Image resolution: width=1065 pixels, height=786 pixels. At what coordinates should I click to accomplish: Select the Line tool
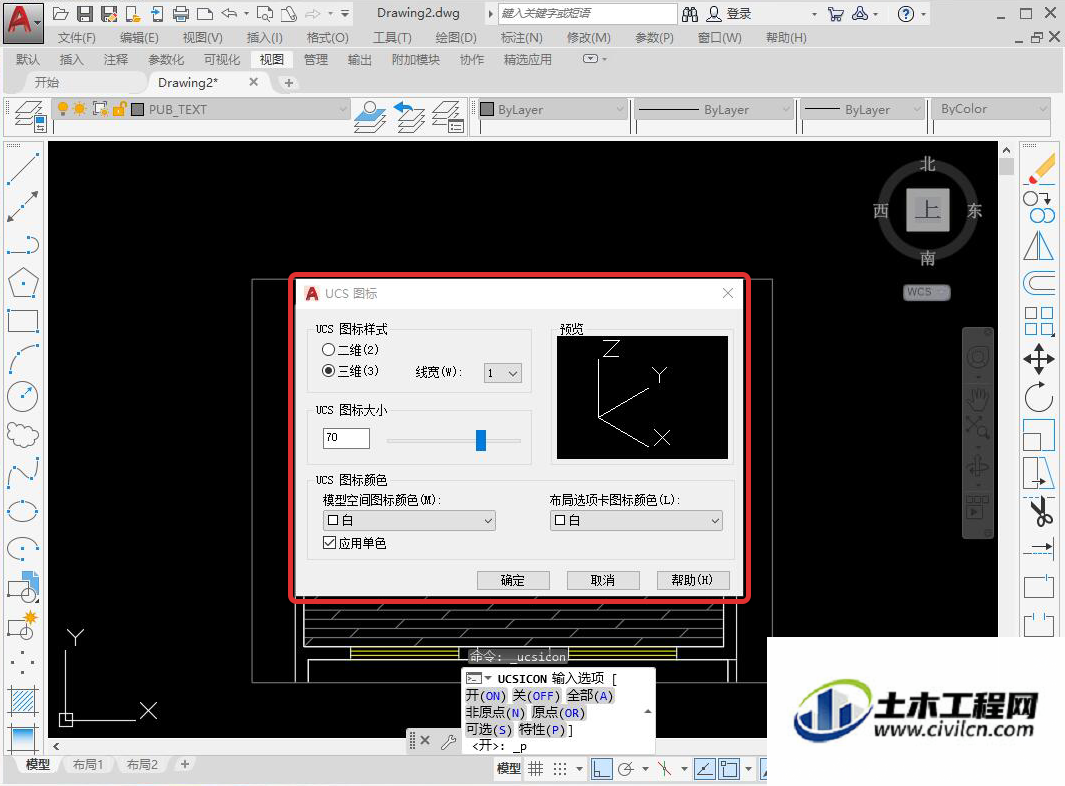coord(23,168)
